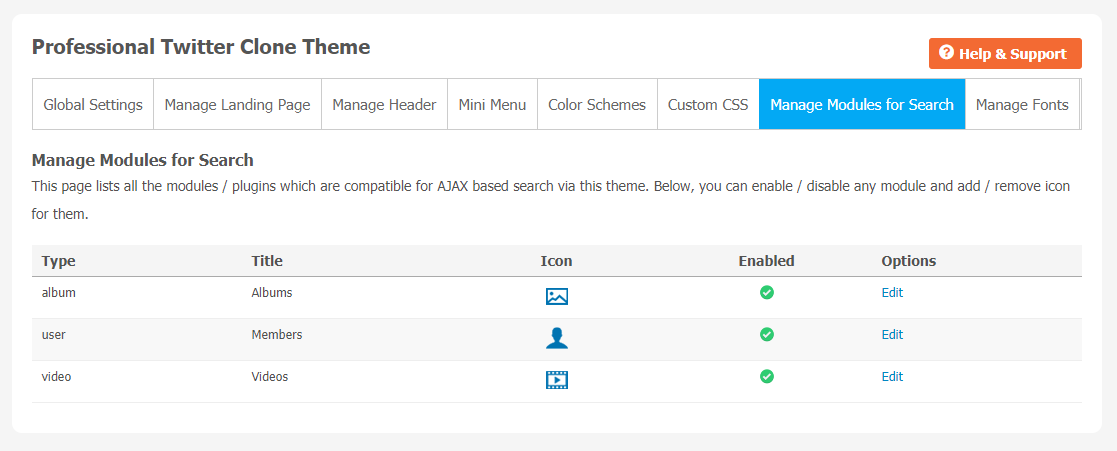The height and width of the screenshot is (451, 1117).
Task: Click the Enabled column header
Action: point(767,261)
